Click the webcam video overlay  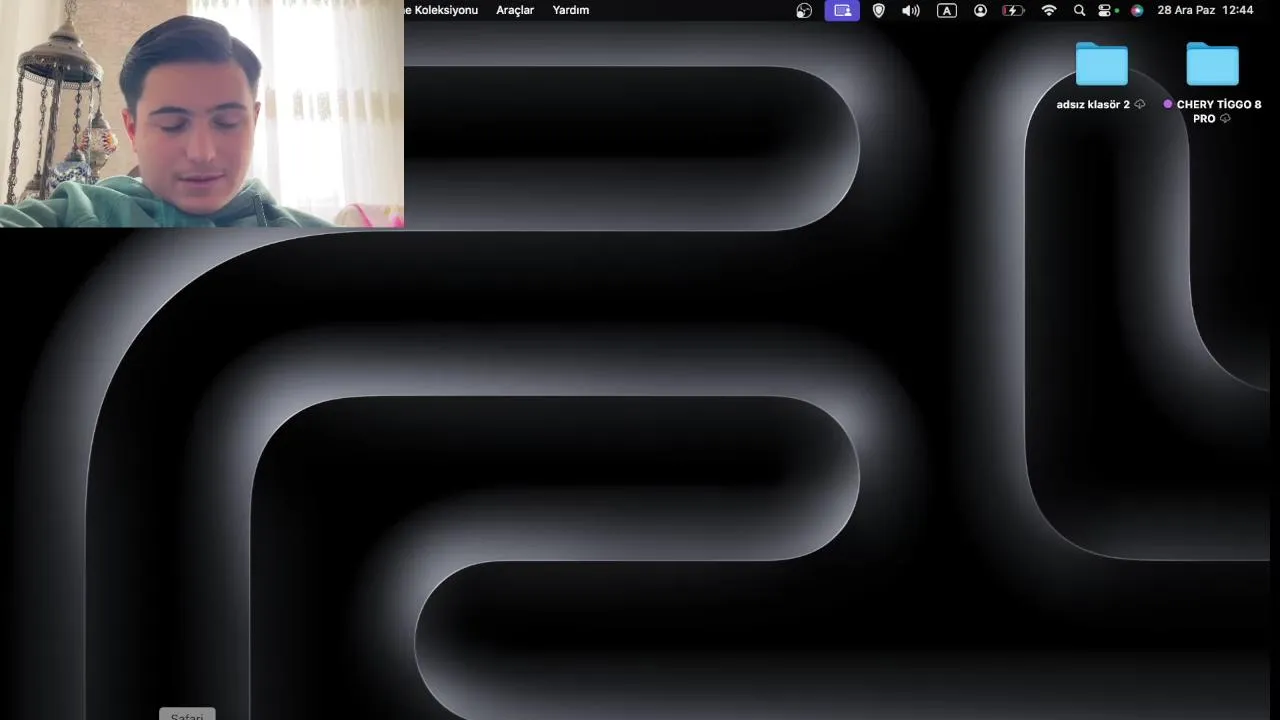click(x=202, y=114)
